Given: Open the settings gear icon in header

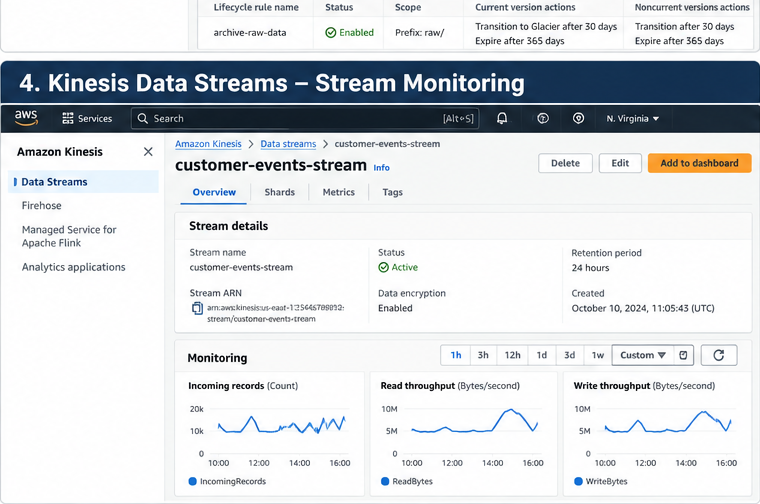Looking at the screenshot, I should (578, 118).
